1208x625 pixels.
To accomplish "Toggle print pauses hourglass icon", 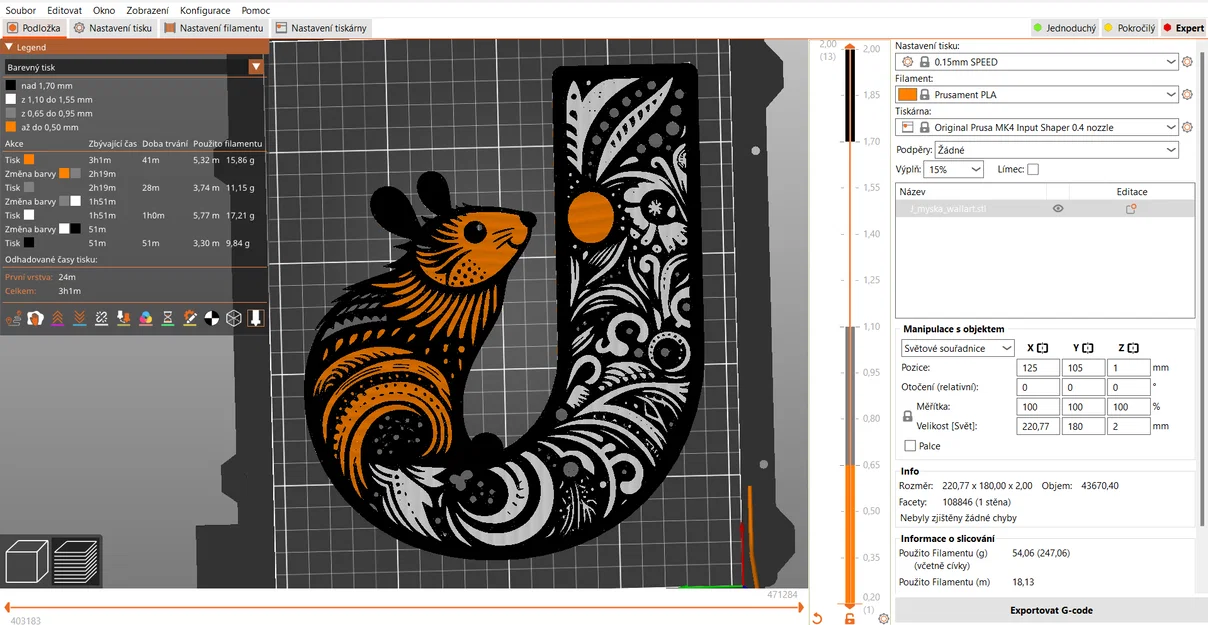I will click(167, 318).
